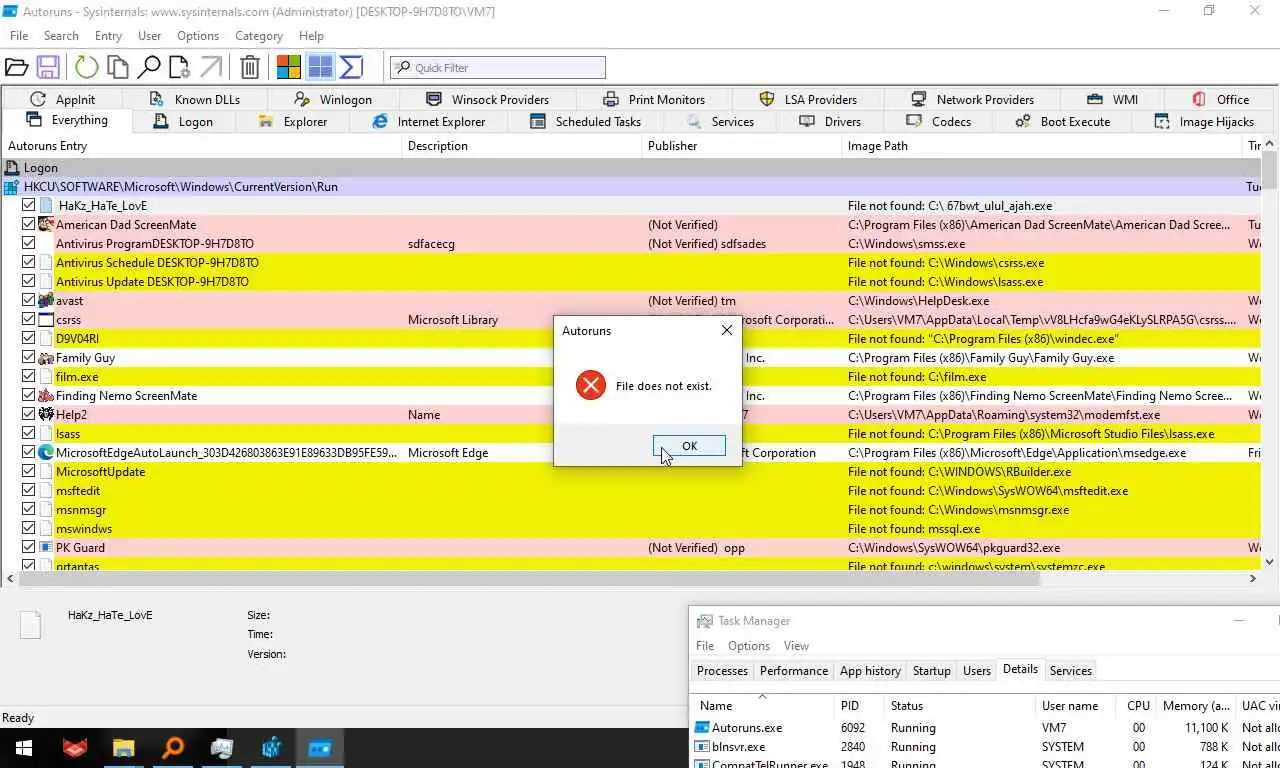Uncheck the PK Guard entry checkbox
Image resolution: width=1280 pixels, height=768 pixels.
pos(28,547)
